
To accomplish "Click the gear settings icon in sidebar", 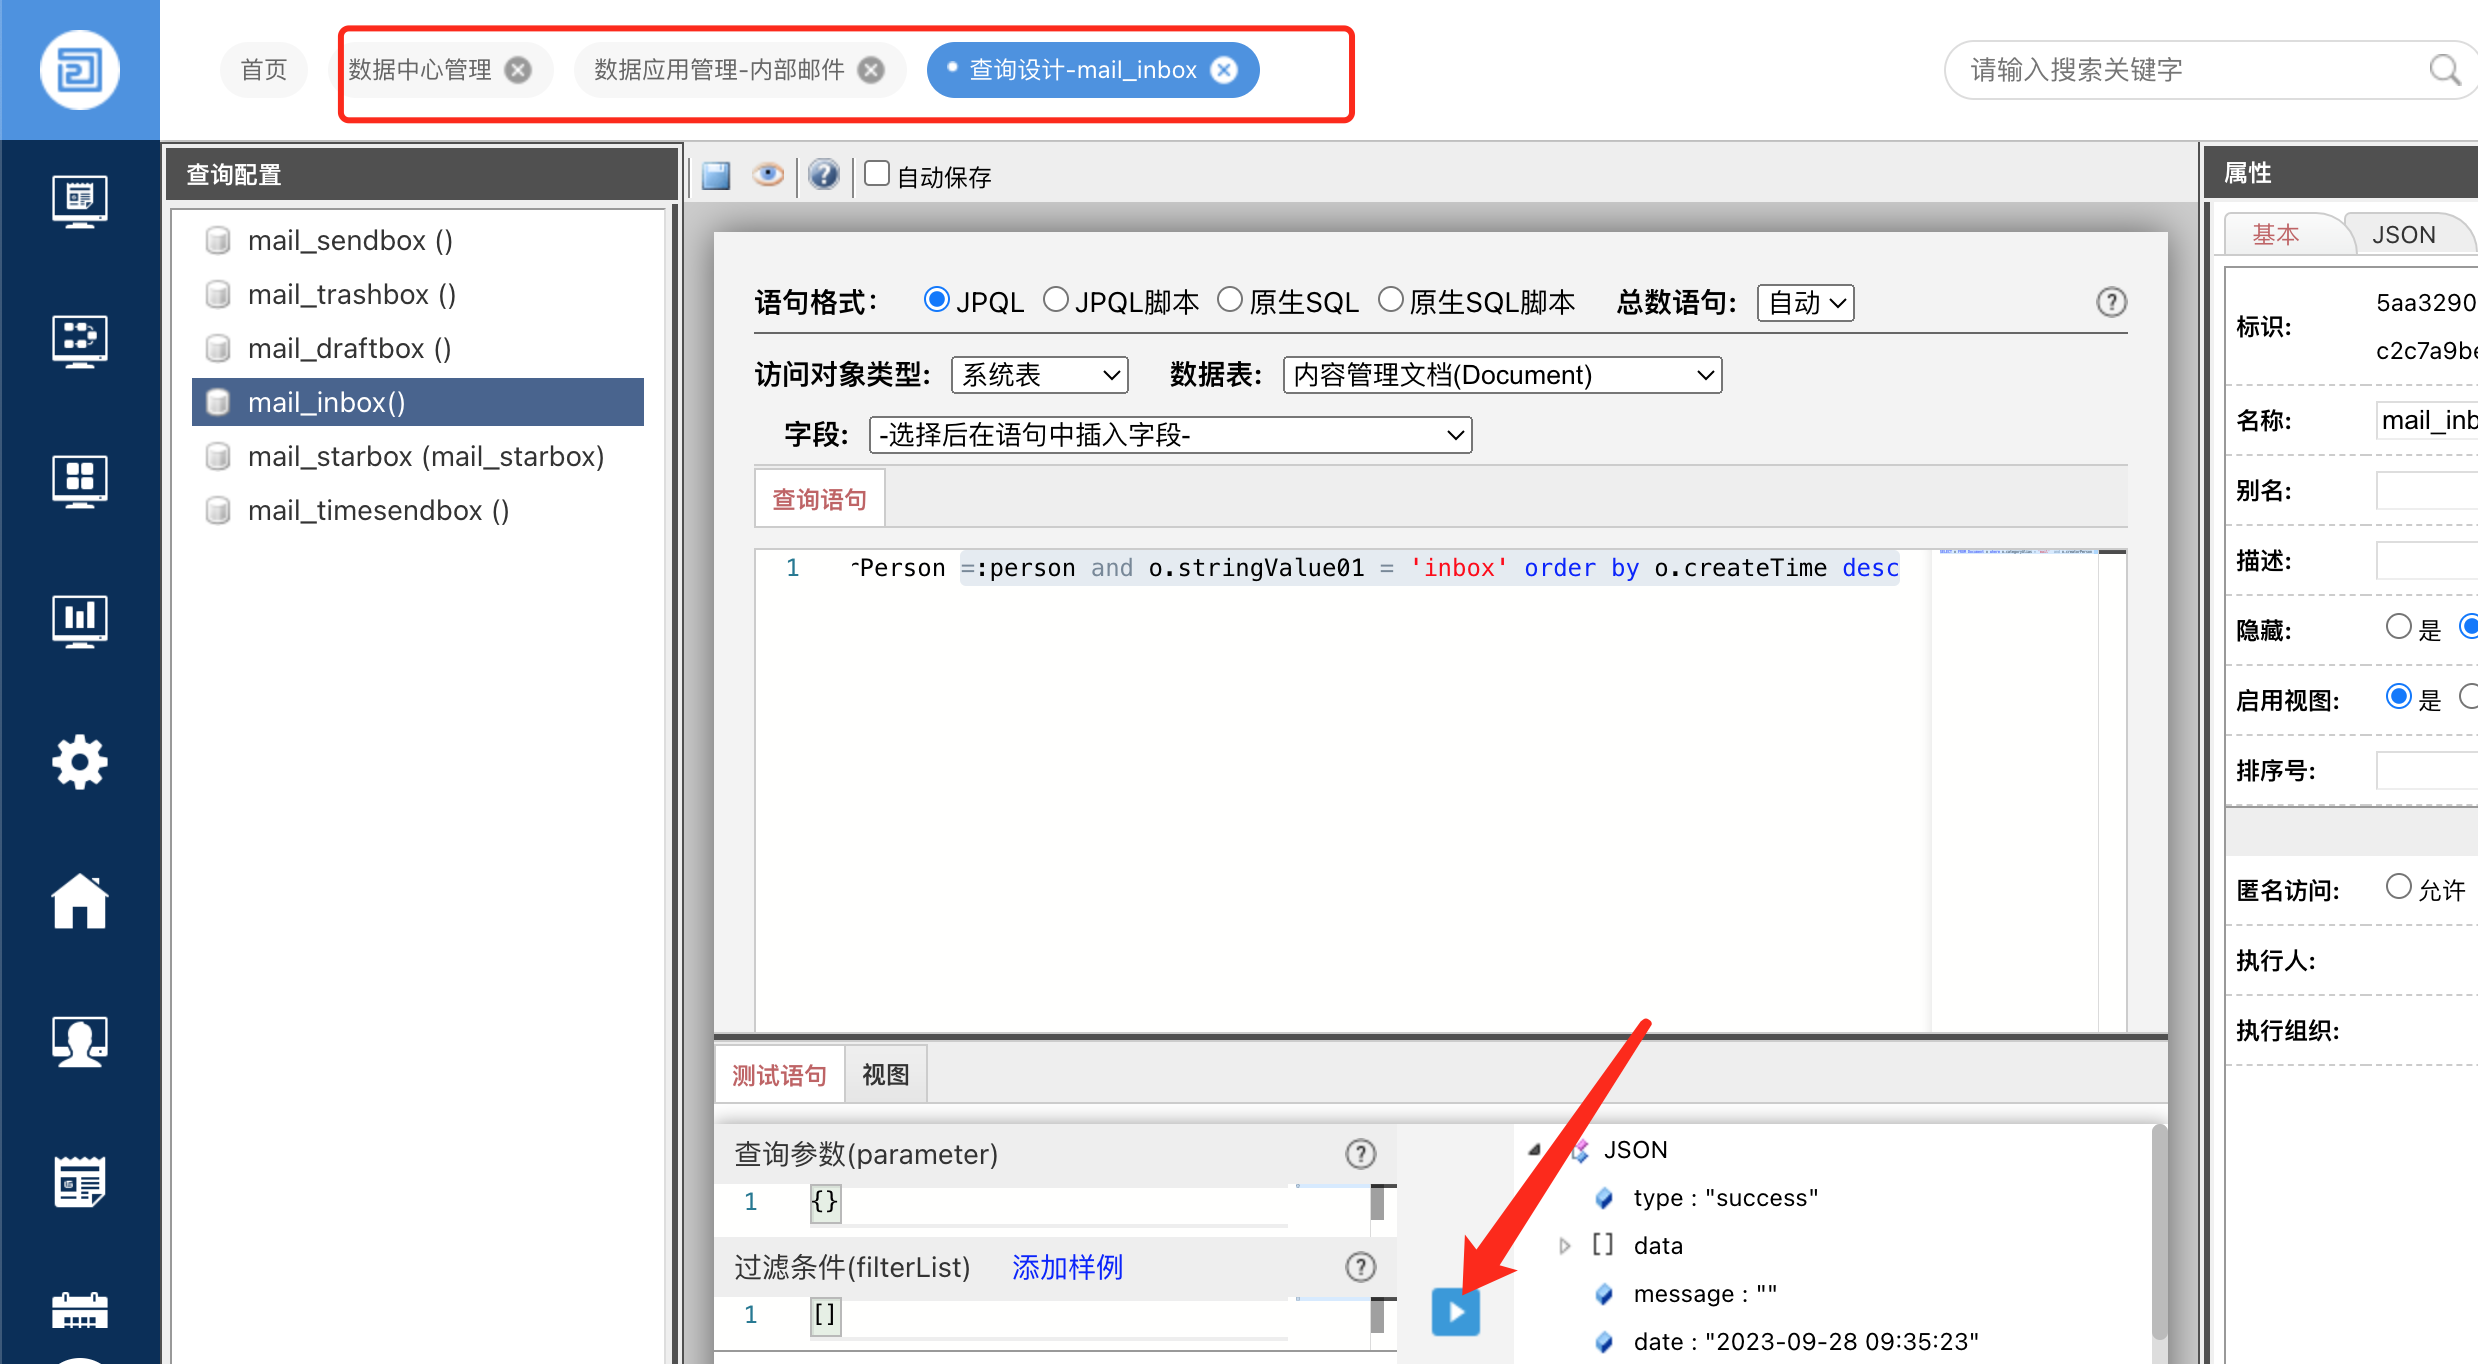I will pyautogui.click(x=80, y=762).
